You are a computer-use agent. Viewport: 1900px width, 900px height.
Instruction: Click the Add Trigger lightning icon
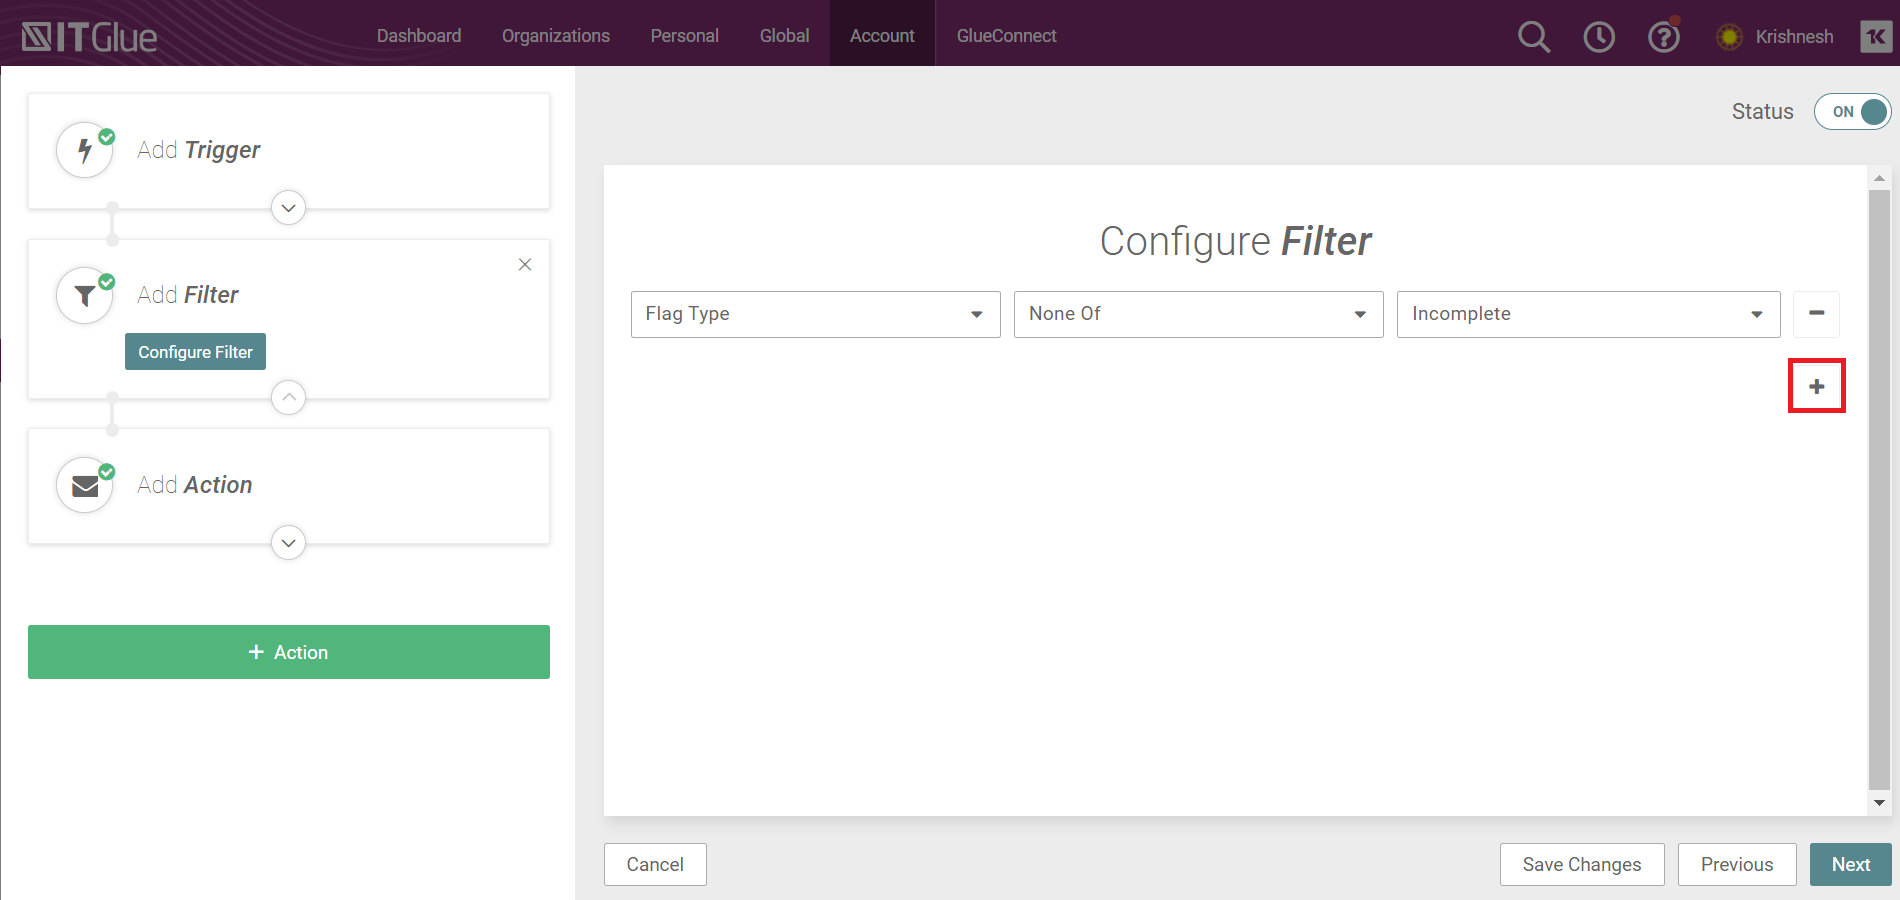tap(85, 150)
